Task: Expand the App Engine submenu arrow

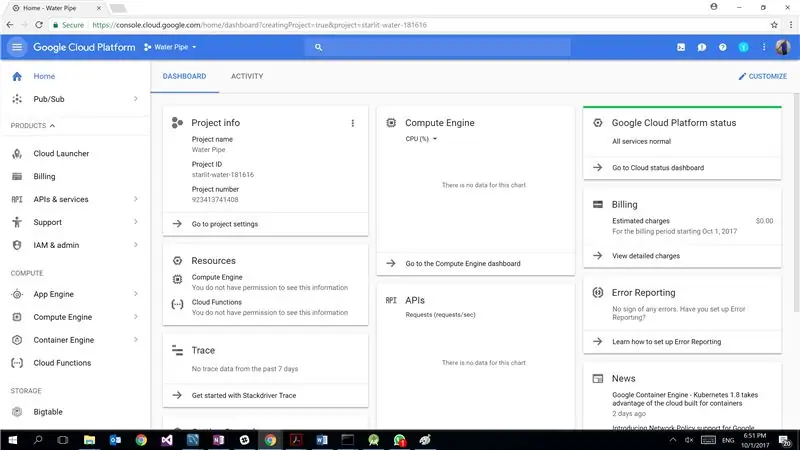Action: [136, 294]
